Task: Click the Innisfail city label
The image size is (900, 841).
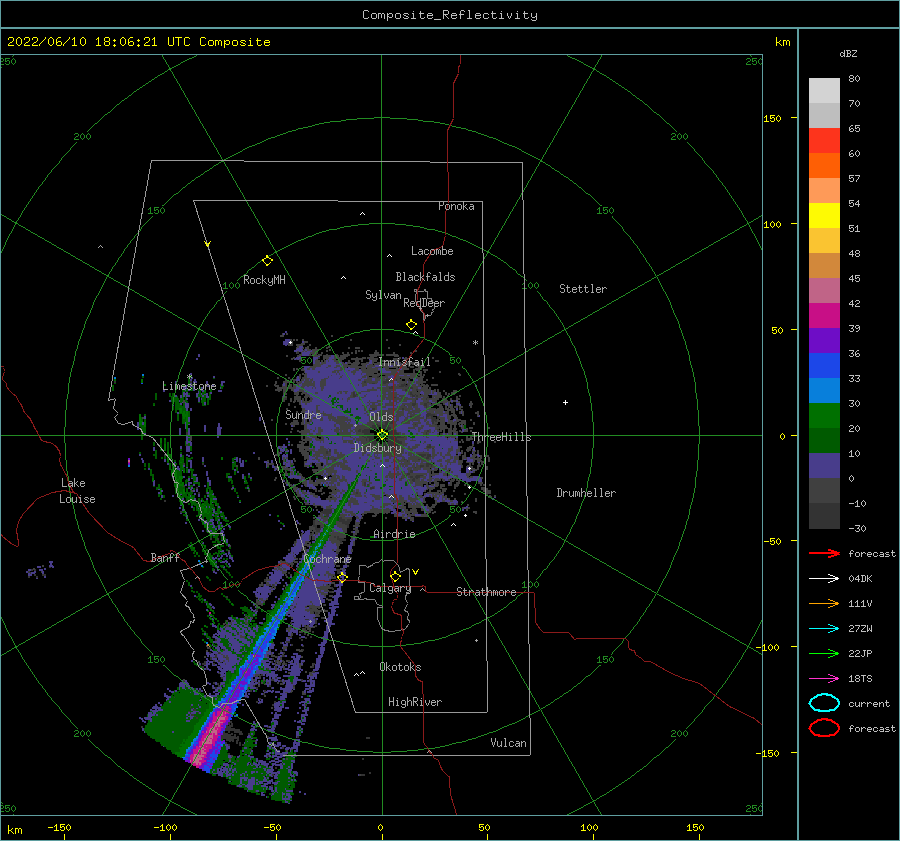Action: tap(404, 362)
